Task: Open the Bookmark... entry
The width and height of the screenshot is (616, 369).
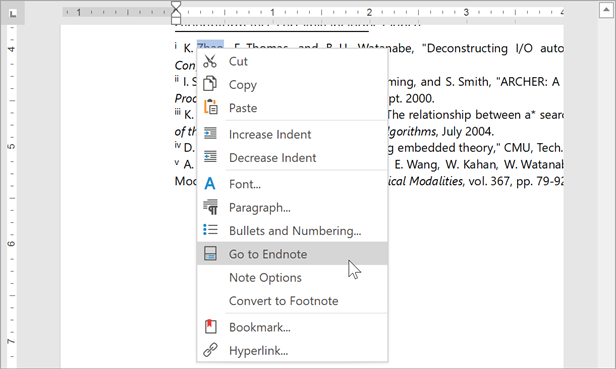Action: 292,327
